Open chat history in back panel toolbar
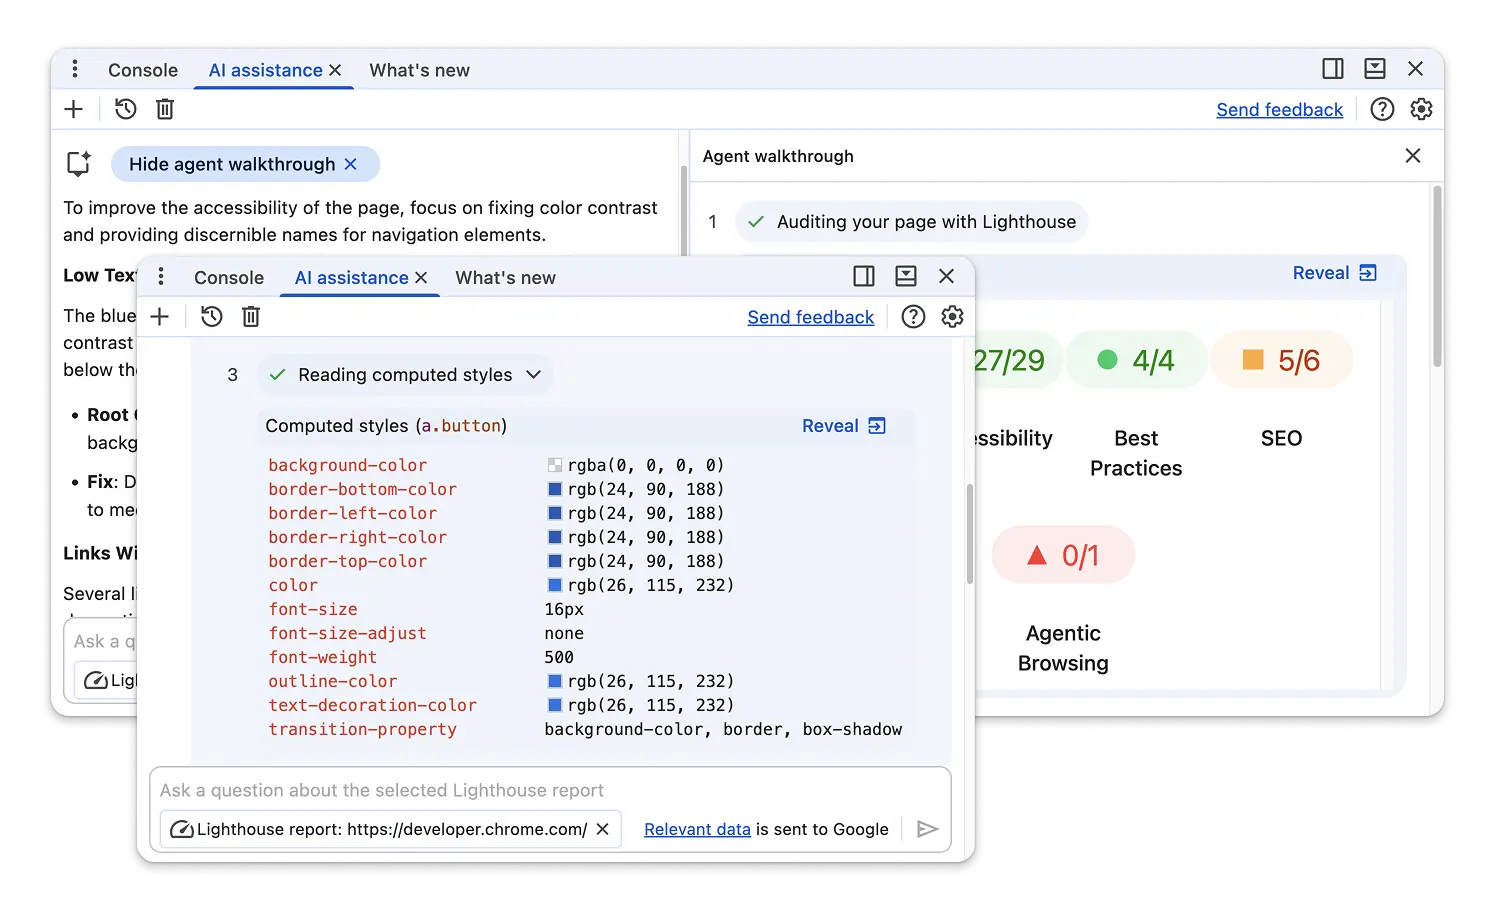Screen dimensions: 1497x910 pos(125,109)
